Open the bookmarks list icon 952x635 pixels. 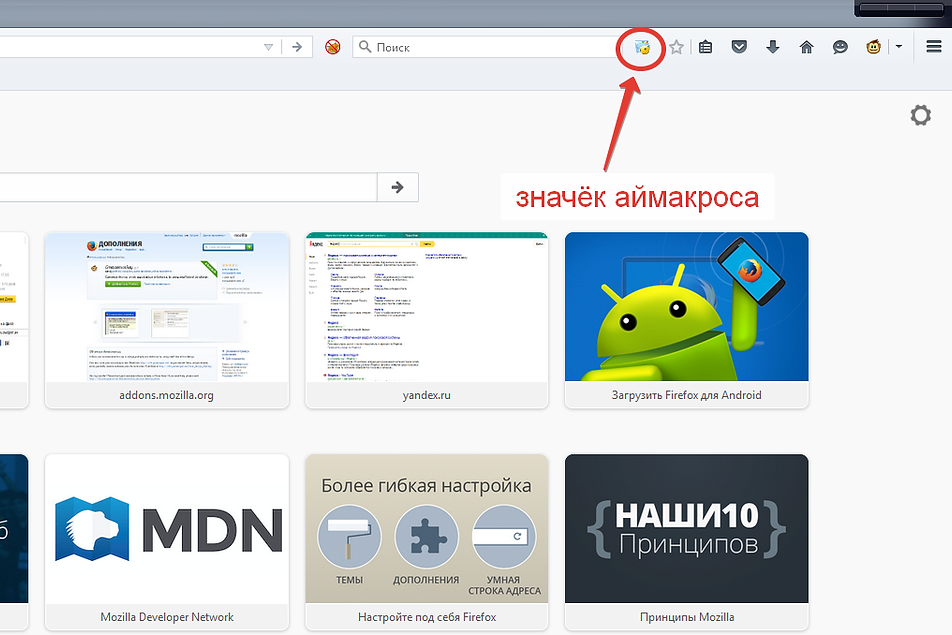tap(706, 47)
